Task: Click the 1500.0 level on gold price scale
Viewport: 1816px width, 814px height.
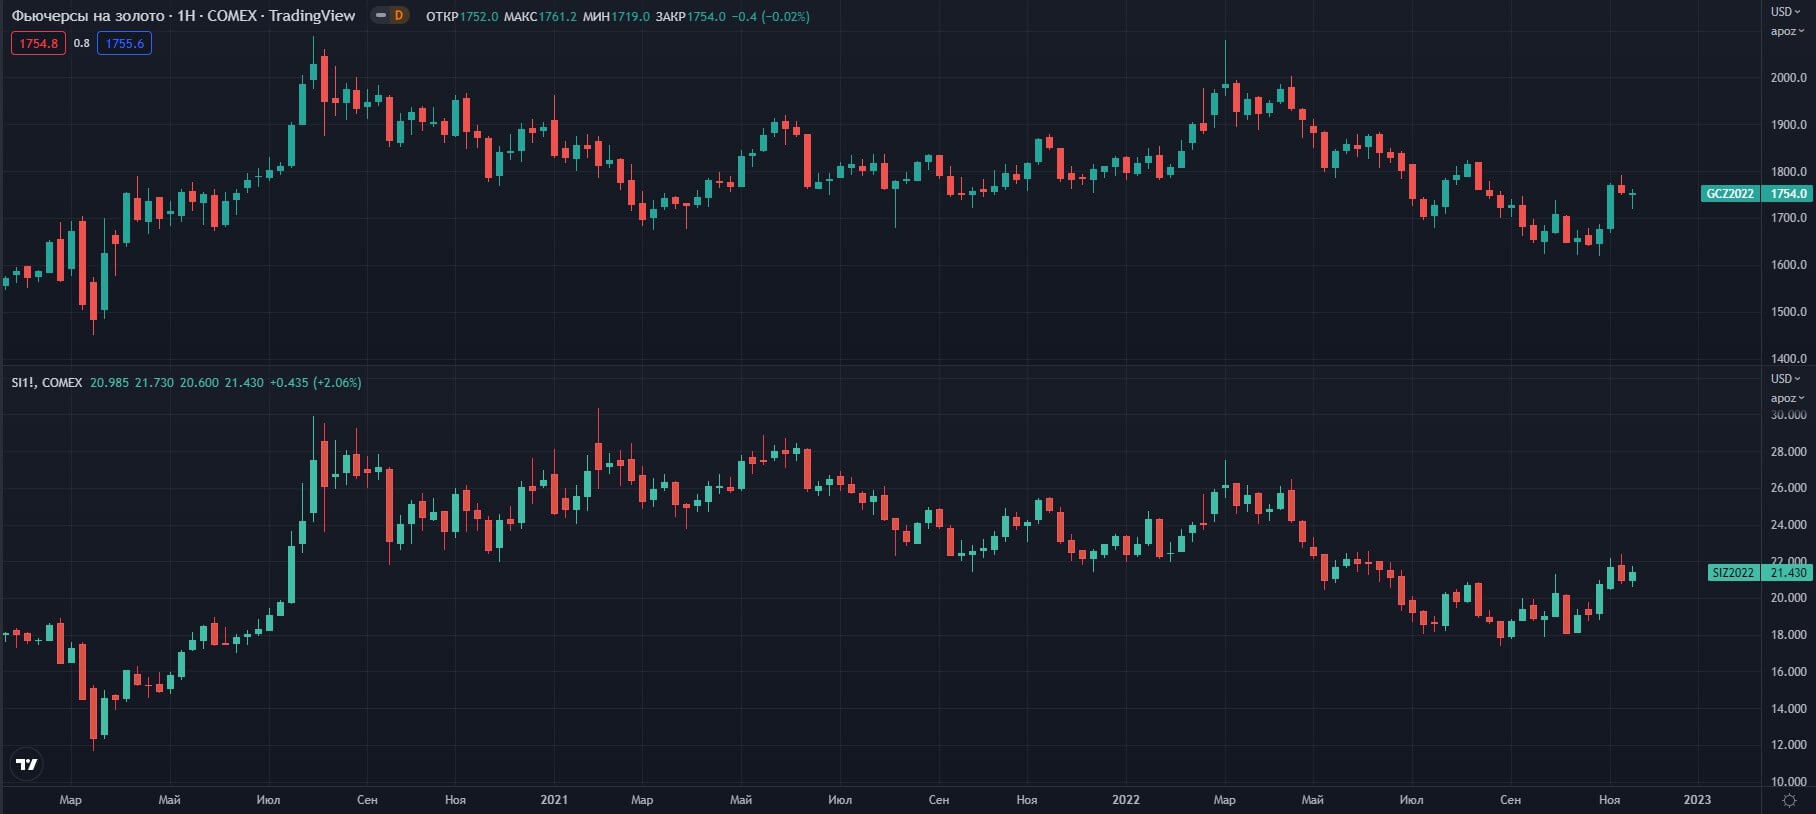Action: 1788,312
